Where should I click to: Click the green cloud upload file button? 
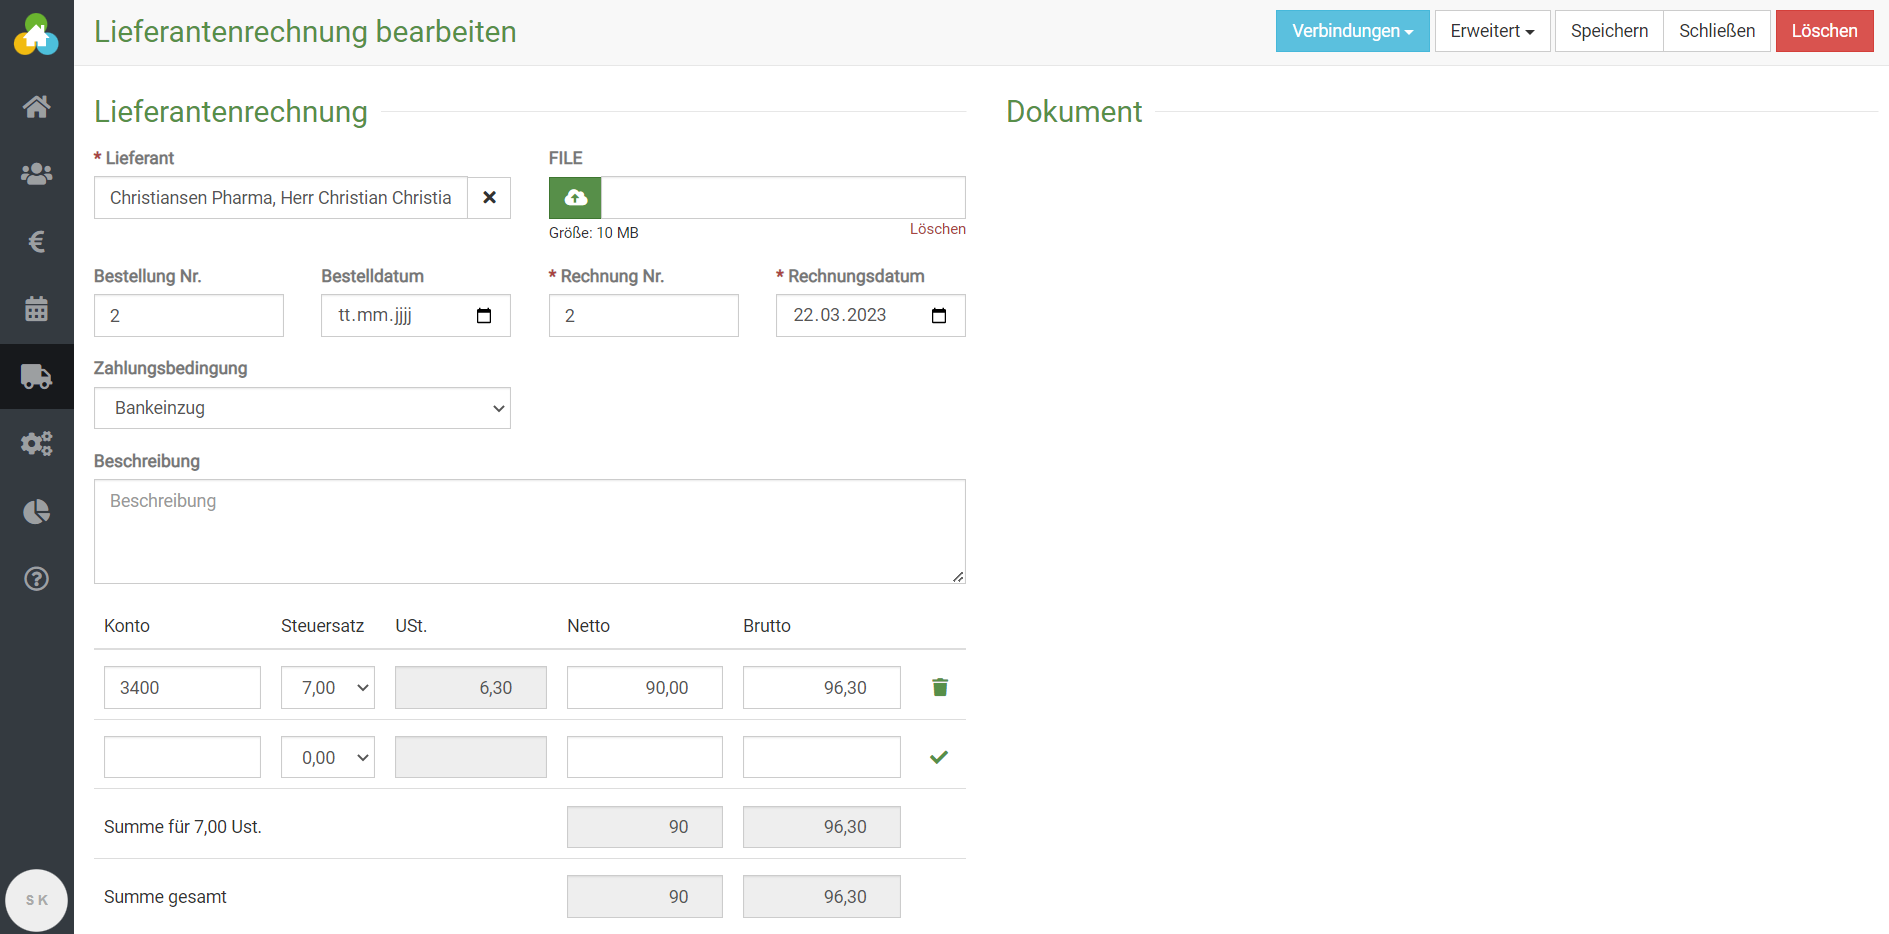click(x=575, y=198)
